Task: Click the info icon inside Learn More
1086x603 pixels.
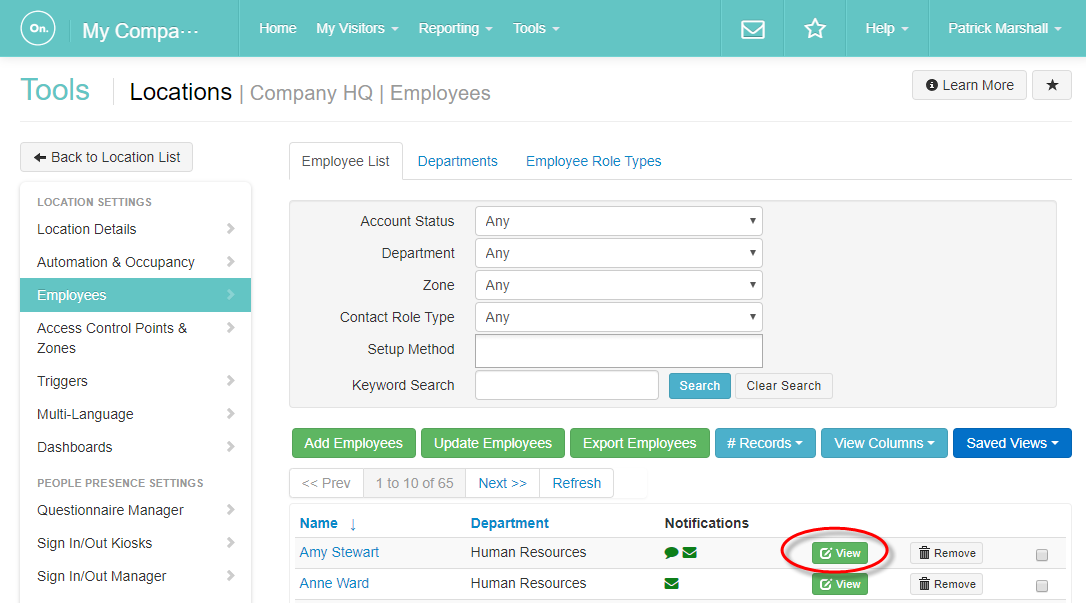Action: 933,85
